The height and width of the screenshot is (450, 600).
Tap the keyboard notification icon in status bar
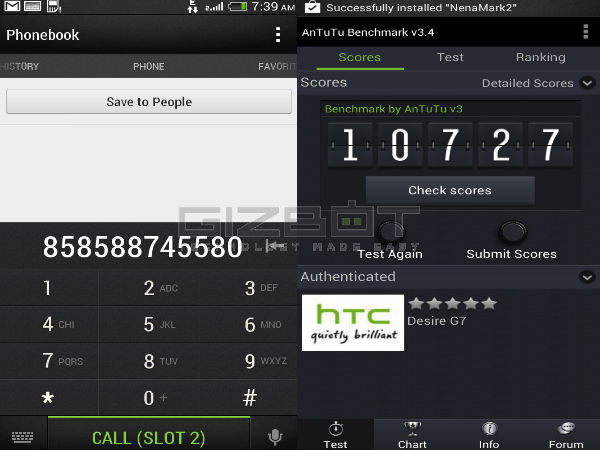click(x=33, y=6)
